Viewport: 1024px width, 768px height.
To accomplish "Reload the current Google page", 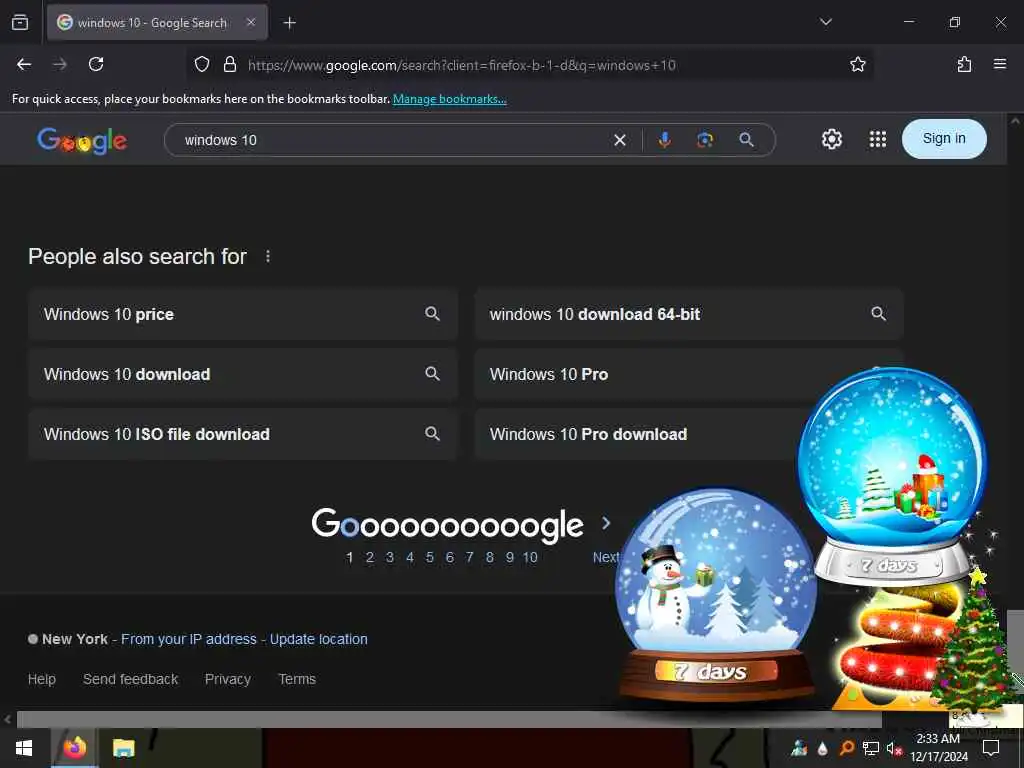I will pos(96,64).
